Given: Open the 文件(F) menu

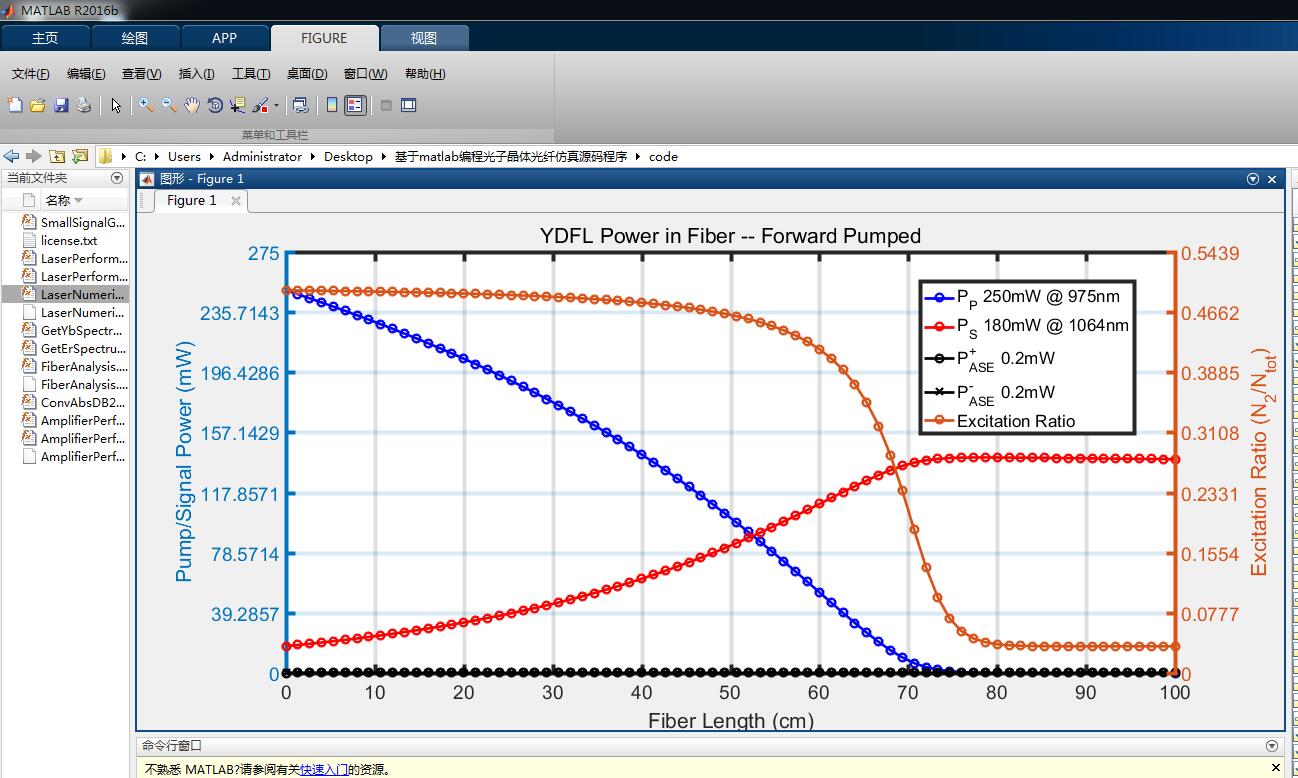Looking at the screenshot, I should (31, 74).
